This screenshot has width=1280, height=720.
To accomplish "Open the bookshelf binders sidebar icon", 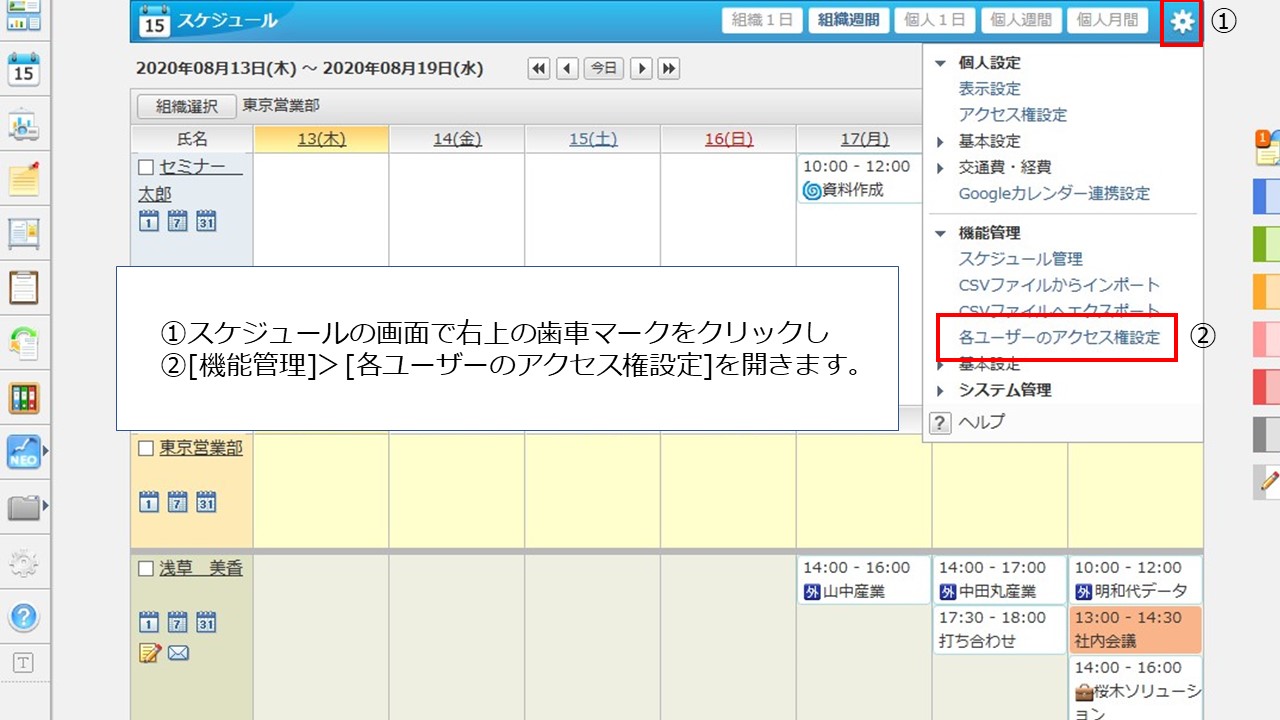I will pos(23,397).
